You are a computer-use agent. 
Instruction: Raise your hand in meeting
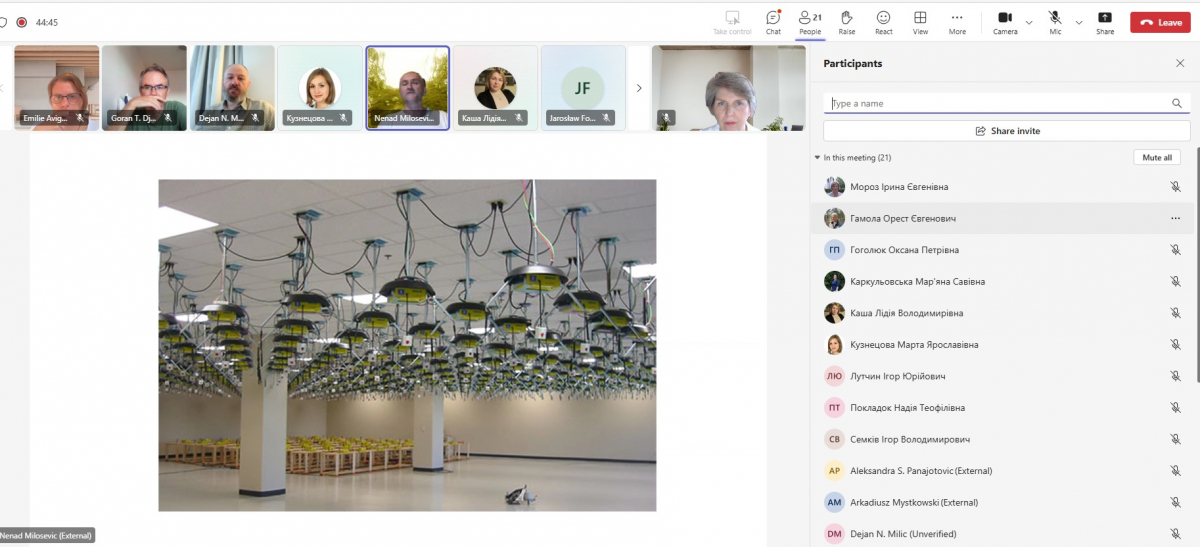846,21
